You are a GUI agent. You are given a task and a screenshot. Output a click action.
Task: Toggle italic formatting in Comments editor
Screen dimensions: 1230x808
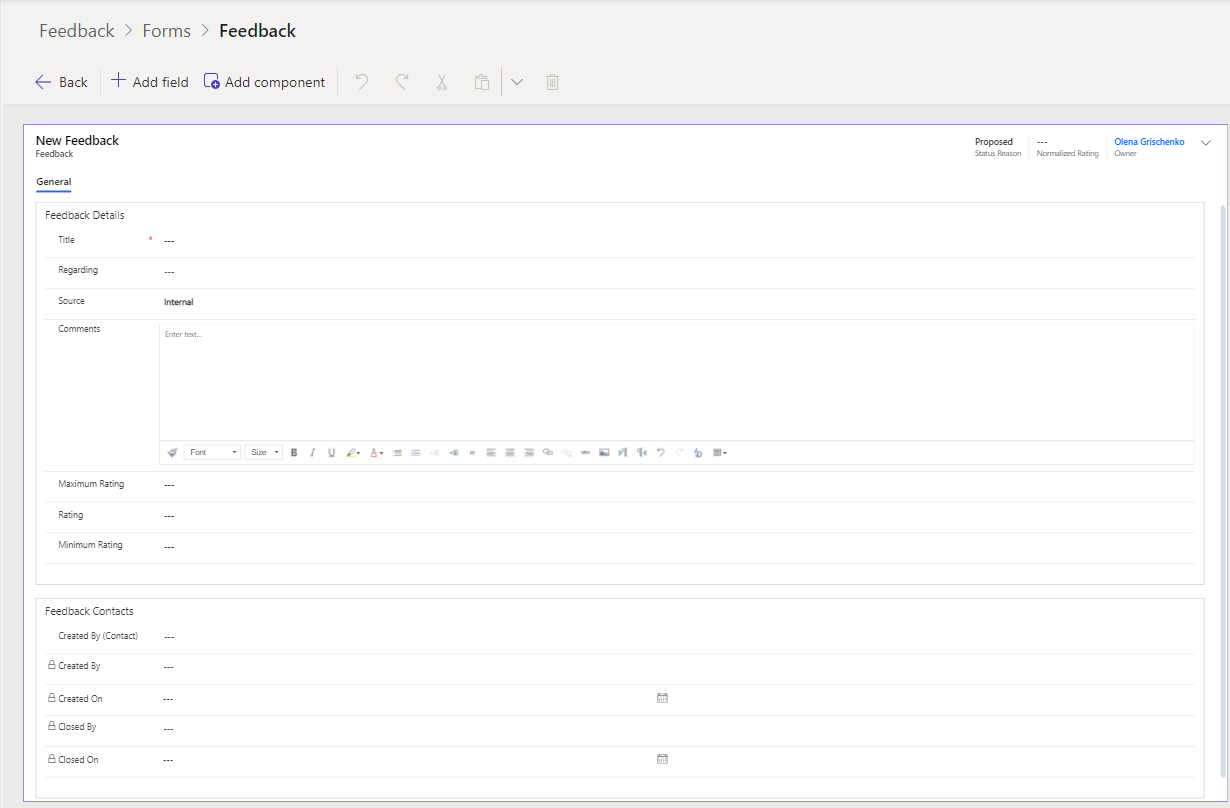click(x=312, y=453)
